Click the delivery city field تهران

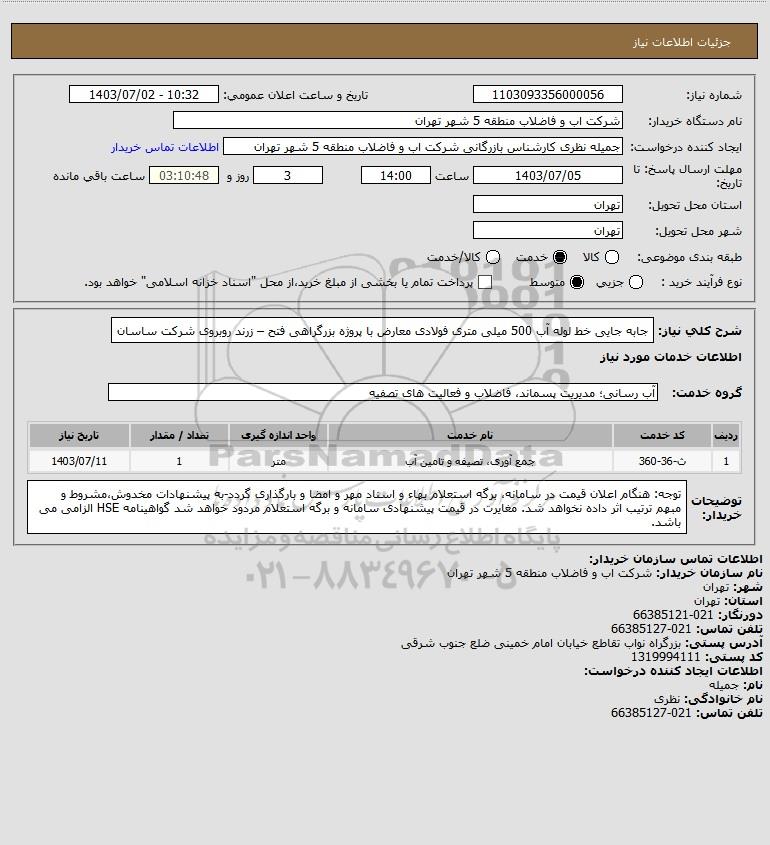click(x=547, y=230)
